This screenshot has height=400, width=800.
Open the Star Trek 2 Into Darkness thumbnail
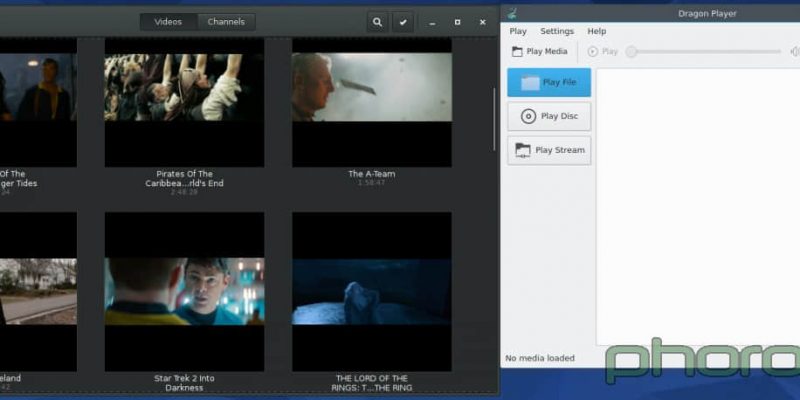point(184,292)
